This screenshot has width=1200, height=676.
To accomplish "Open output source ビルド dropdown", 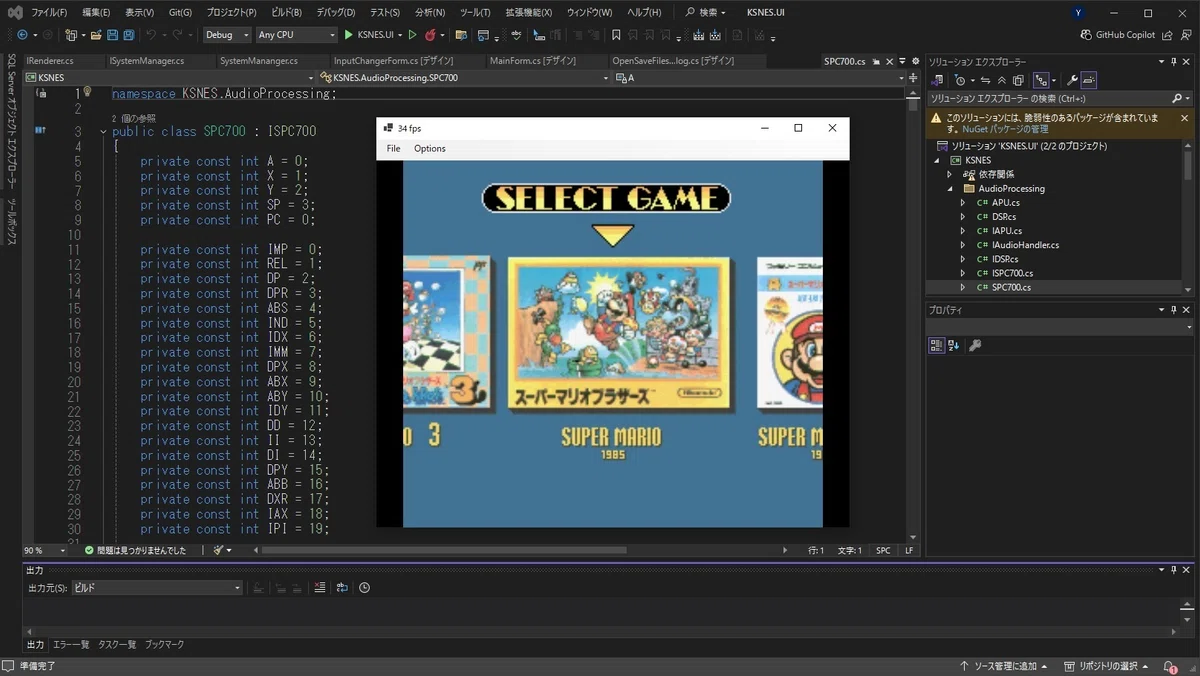I will coord(157,588).
